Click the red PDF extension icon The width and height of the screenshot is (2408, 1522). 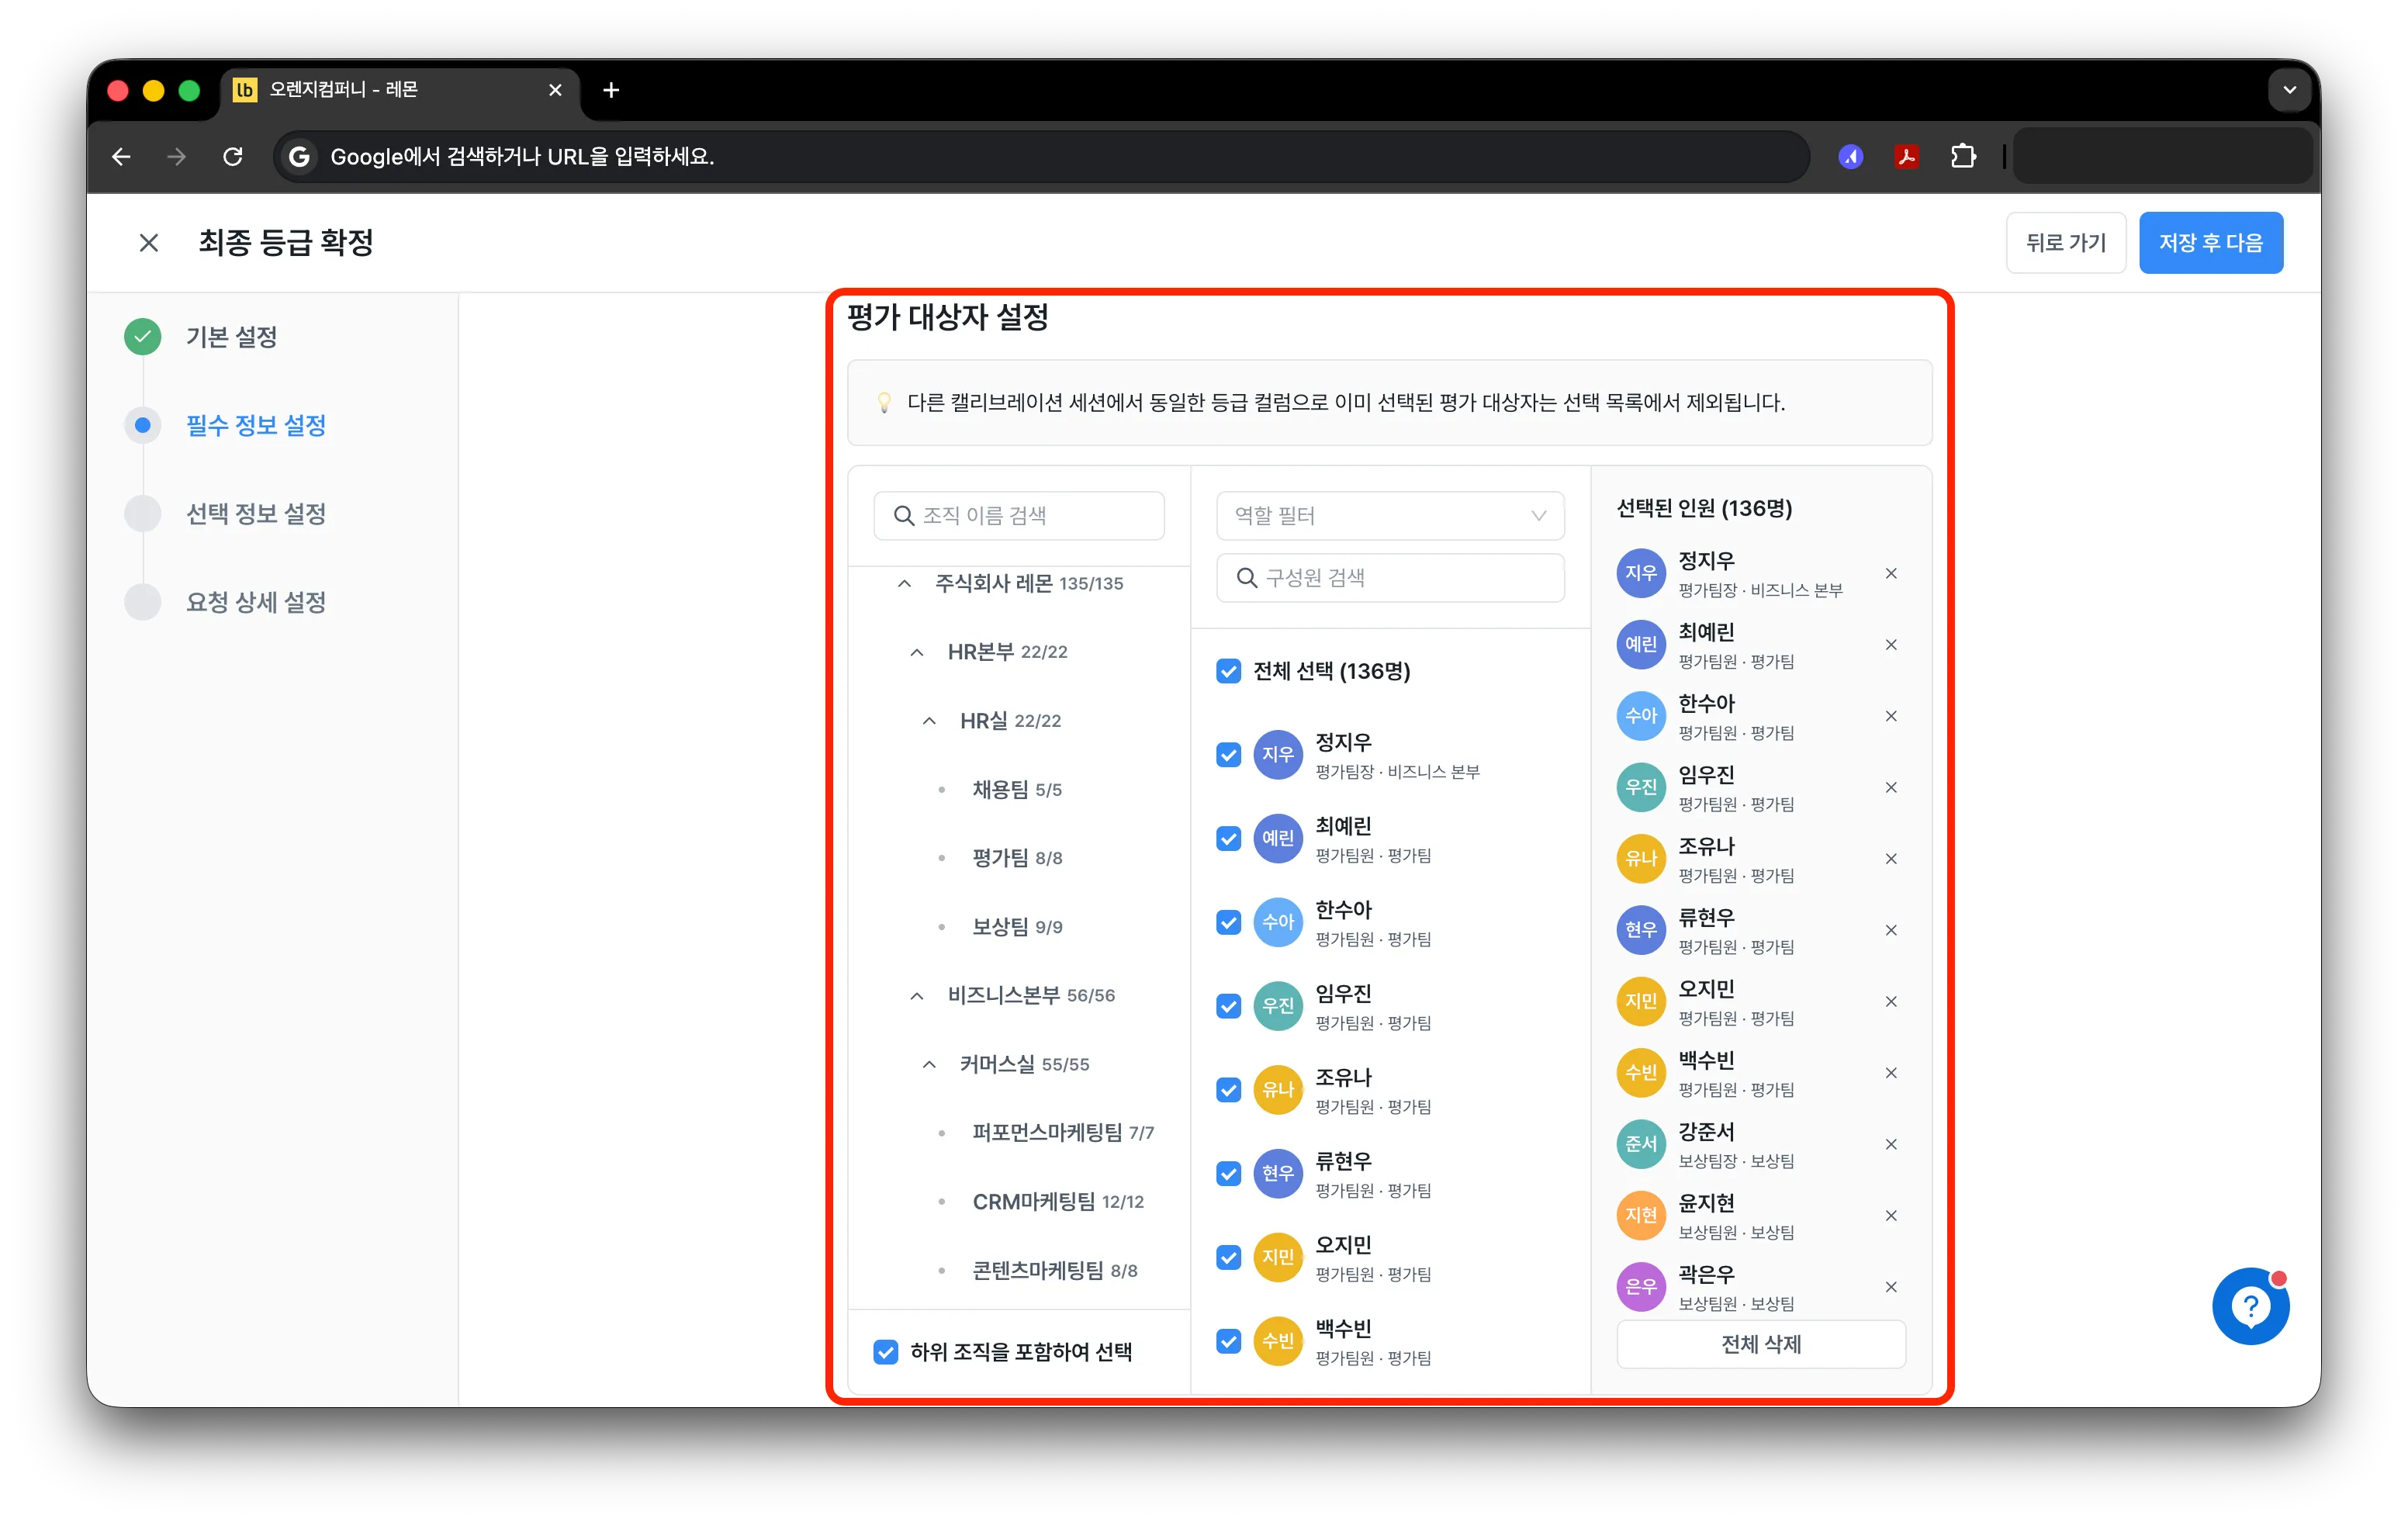click(x=1907, y=157)
